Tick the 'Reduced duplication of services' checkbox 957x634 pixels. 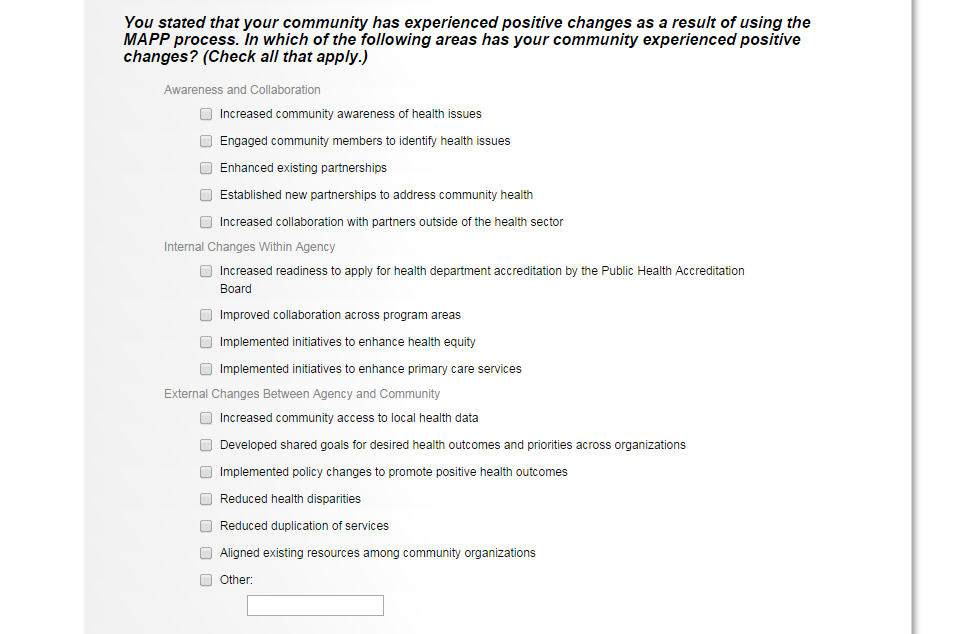pyautogui.click(x=206, y=526)
